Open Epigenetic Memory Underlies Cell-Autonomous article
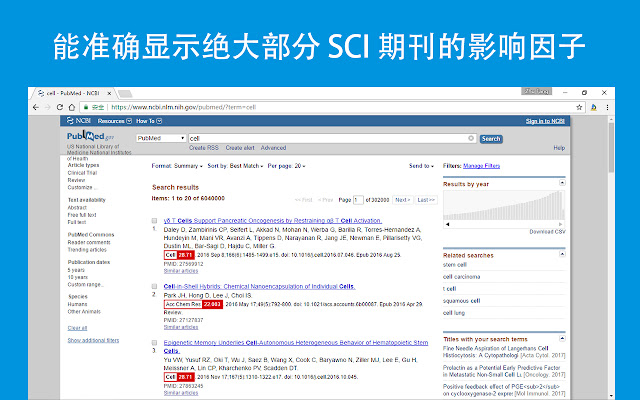The height and width of the screenshot is (400, 640). [296, 347]
